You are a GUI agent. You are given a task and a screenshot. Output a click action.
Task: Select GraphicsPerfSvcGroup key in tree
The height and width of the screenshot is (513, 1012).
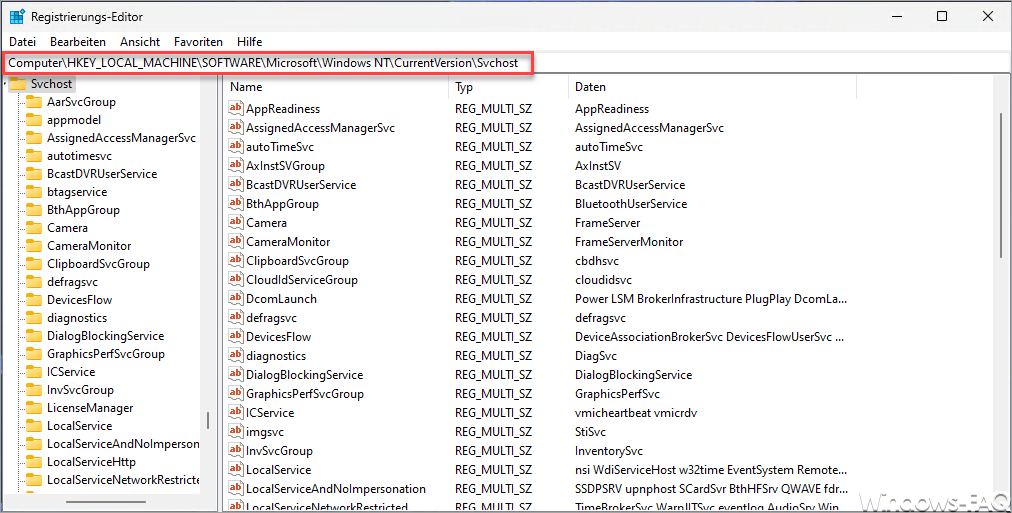pos(105,354)
